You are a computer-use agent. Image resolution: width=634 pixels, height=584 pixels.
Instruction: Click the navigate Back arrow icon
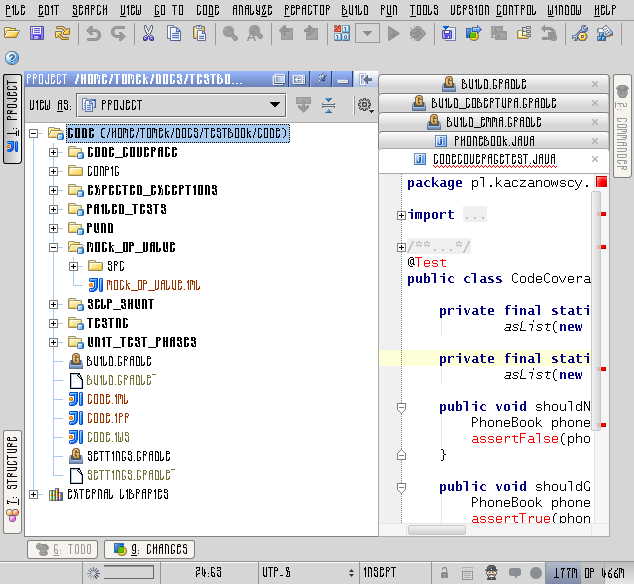point(286,34)
